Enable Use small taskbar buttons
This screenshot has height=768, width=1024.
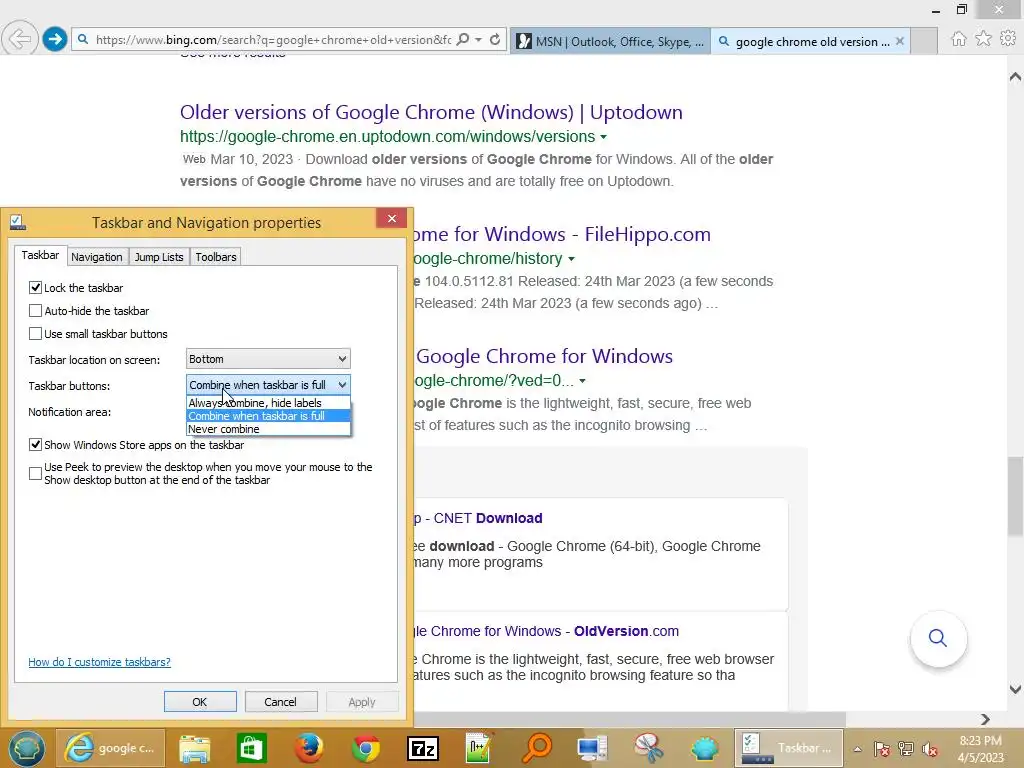point(35,334)
